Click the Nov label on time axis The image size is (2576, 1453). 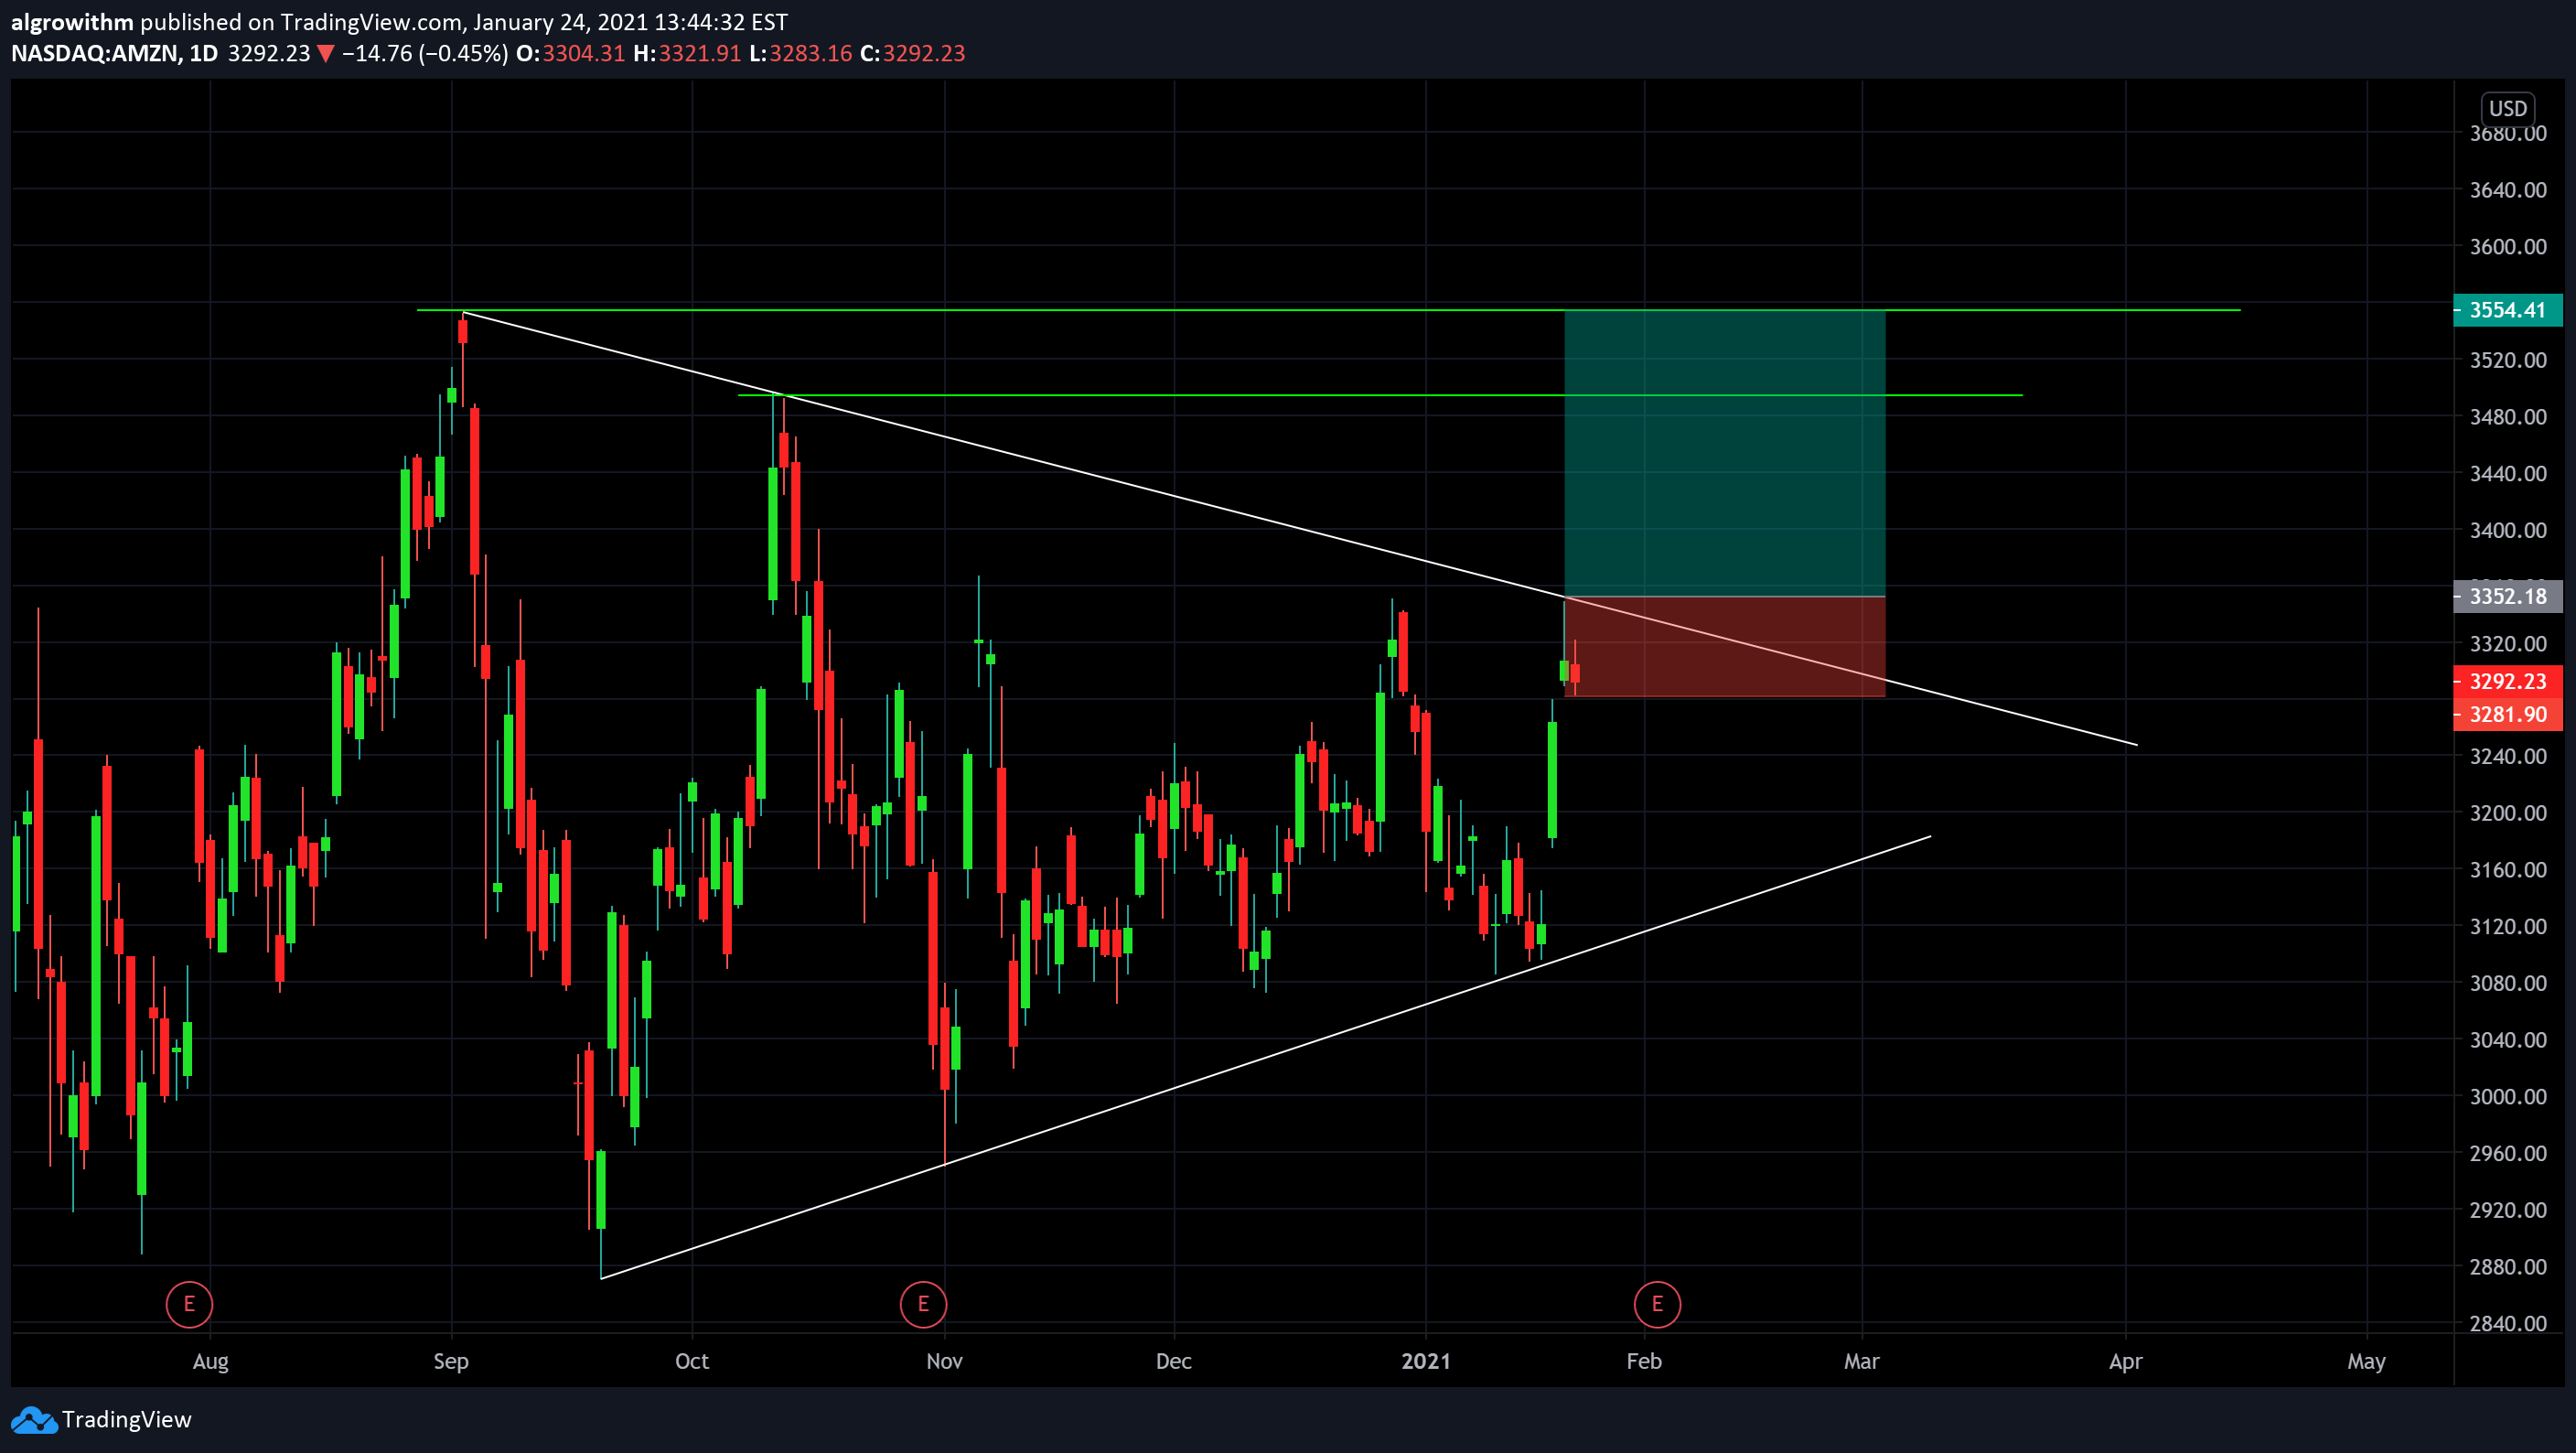click(945, 1361)
